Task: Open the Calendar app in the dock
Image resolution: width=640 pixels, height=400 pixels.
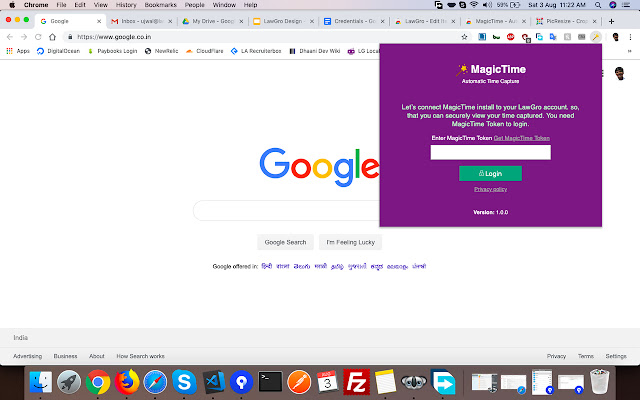Action: point(327,382)
